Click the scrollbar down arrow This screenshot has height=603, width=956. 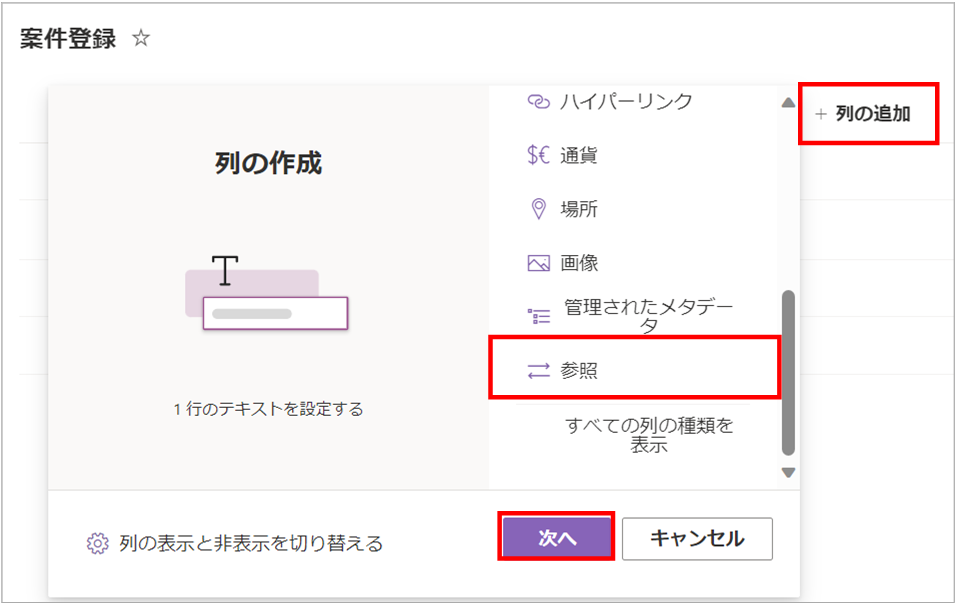click(788, 473)
